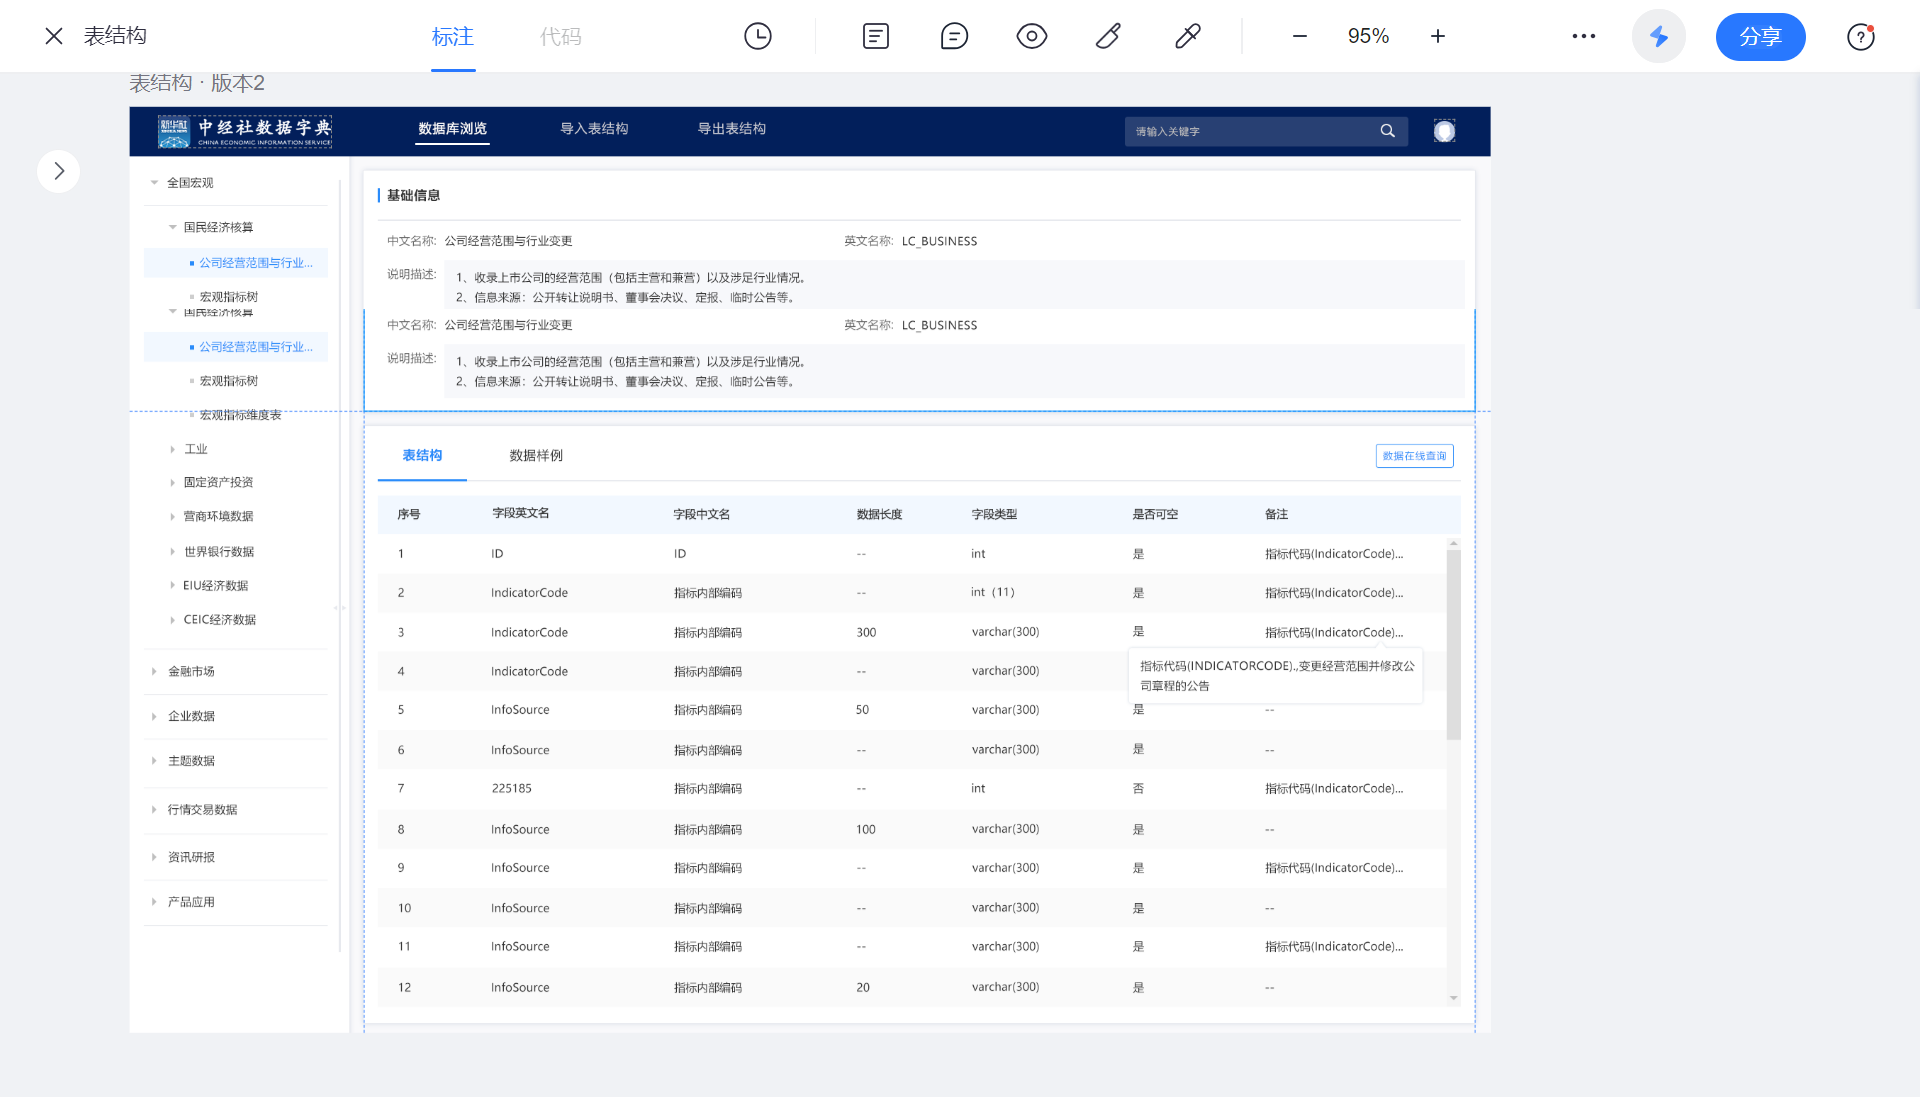
Task: Switch to the 标注 tab
Action: [452, 37]
